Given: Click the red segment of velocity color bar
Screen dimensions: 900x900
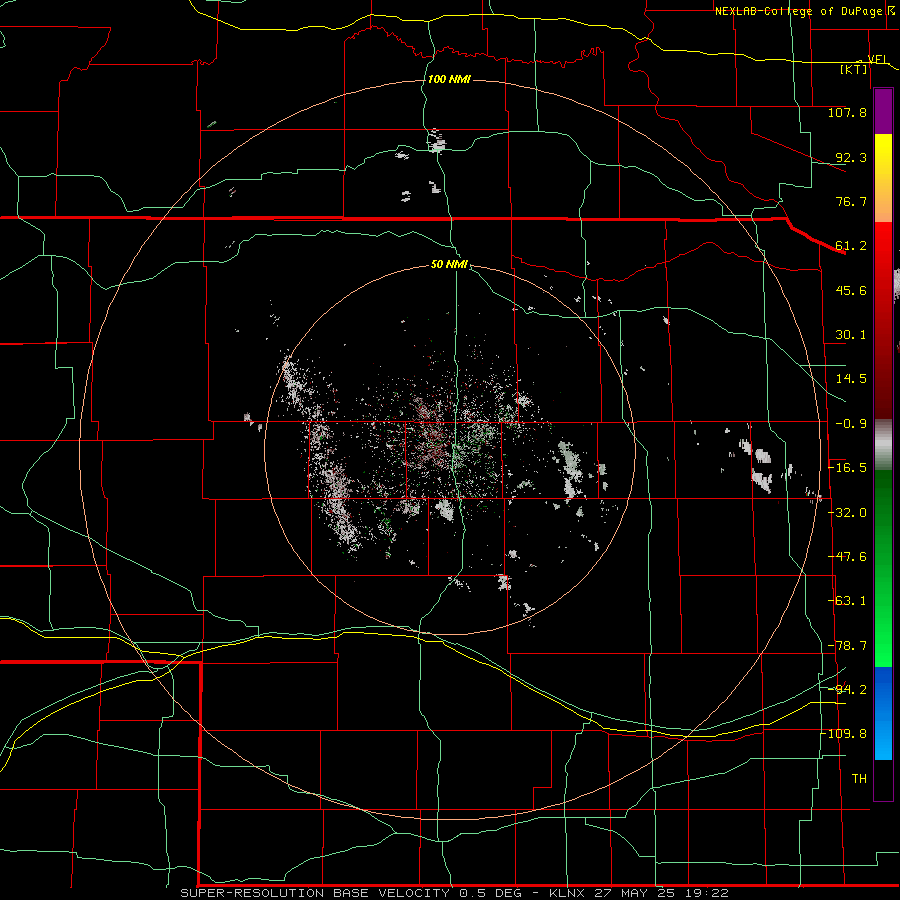Looking at the screenshot, I should (x=883, y=320).
